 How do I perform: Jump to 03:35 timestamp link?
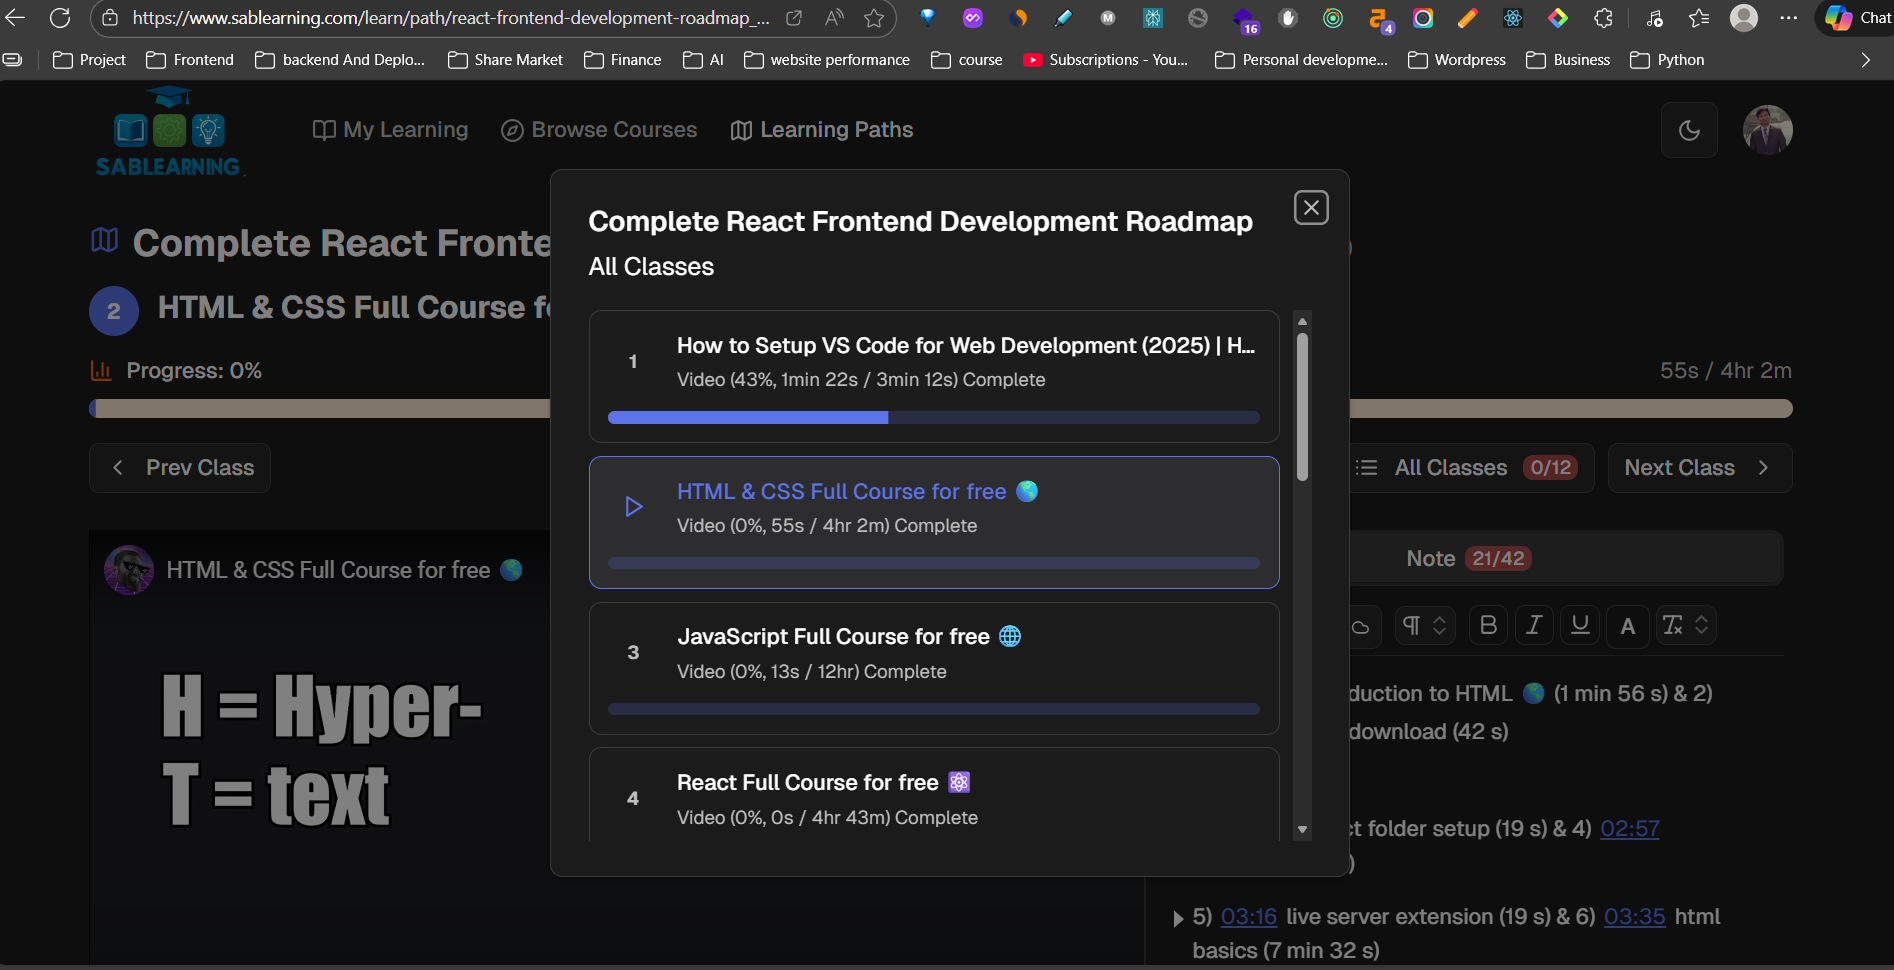[1634, 916]
